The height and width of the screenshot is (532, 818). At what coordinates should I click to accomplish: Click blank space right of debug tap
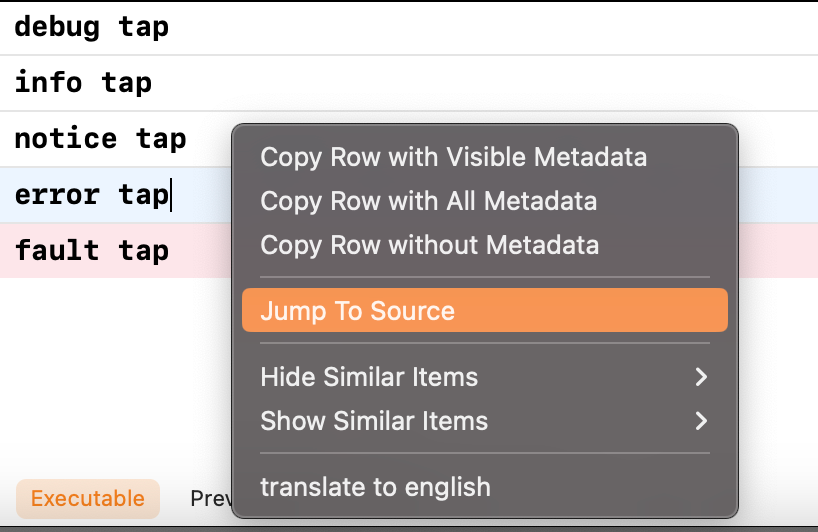(500, 27)
